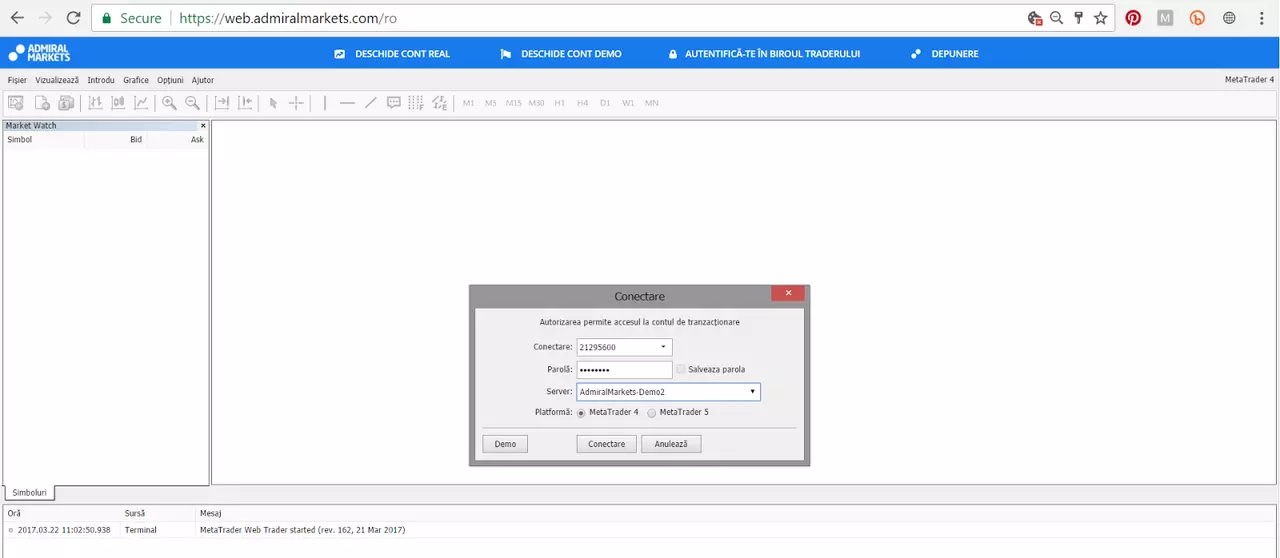This screenshot has width=1280, height=558.
Task: Select the vertical line drawing tool
Action: pyautogui.click(x=324, y=102)
